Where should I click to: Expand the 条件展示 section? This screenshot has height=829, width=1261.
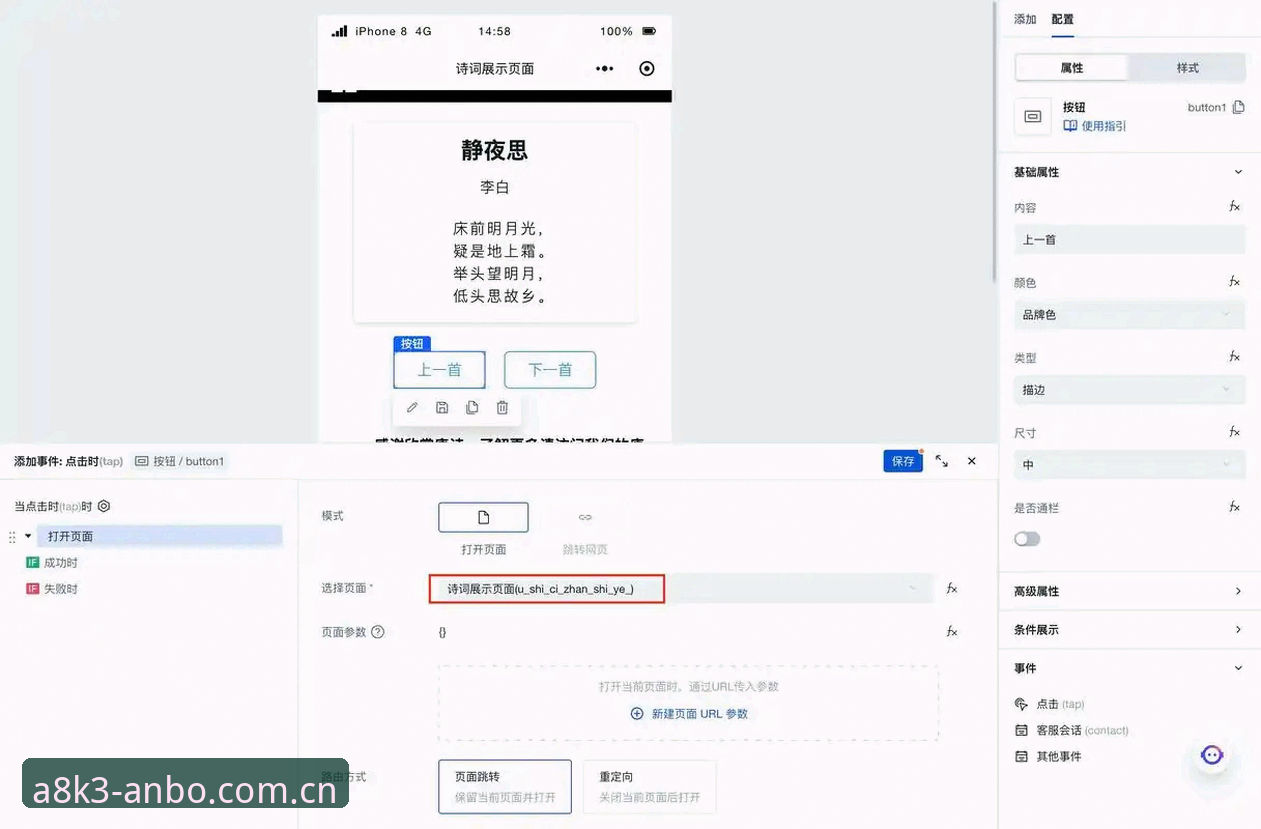pyautogui.click(x=1238, y=629)
